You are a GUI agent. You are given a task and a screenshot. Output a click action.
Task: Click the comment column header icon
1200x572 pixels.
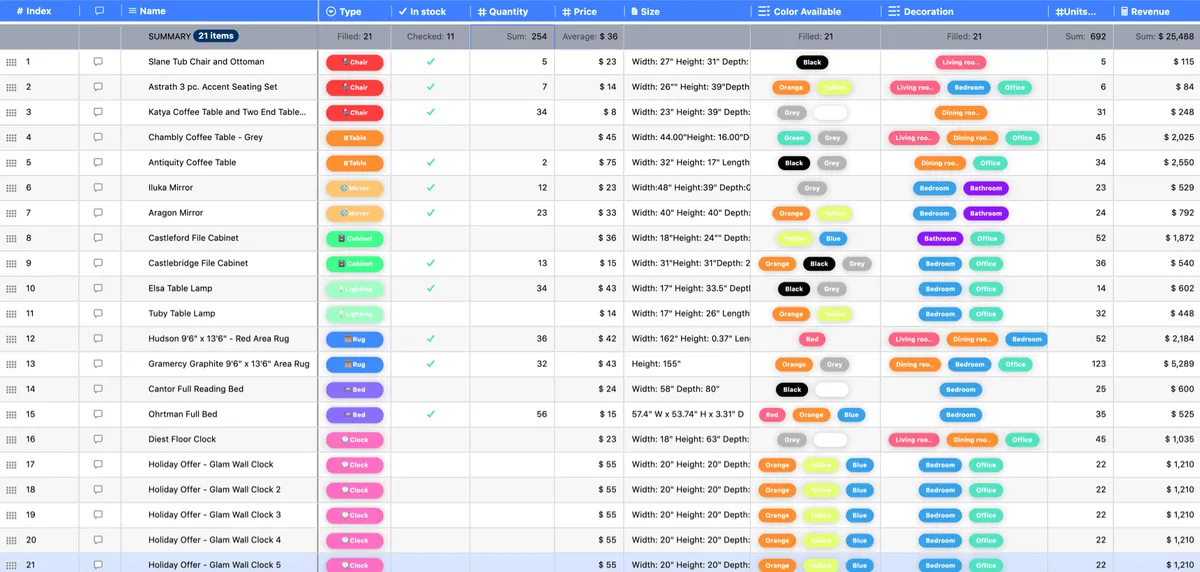coord(98,11)
